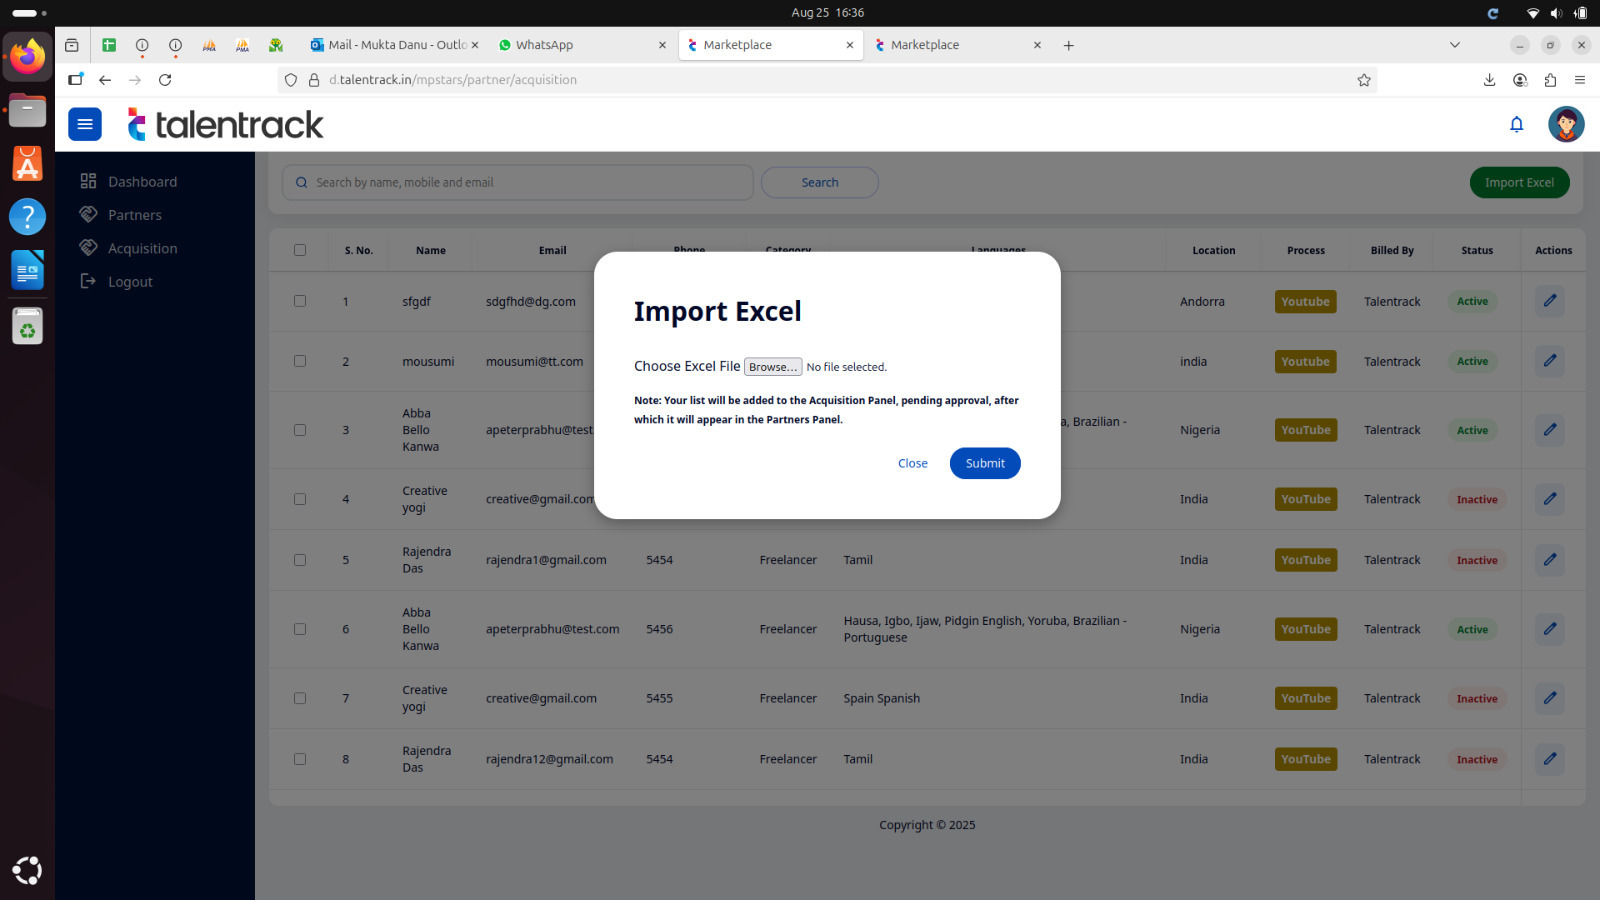Click Browse to choose an Excel file
The height and width of the screenshot is (900, 1600).
pos(772,367)
